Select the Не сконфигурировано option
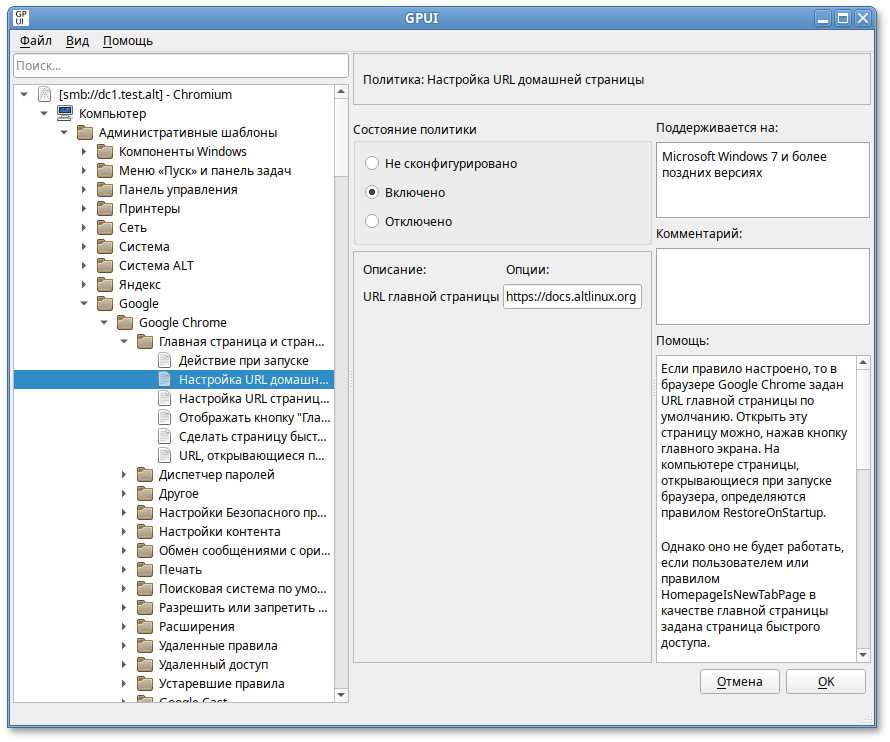Image resolution: width=890 pixels, height=742 pixels. tap(371, 163)
